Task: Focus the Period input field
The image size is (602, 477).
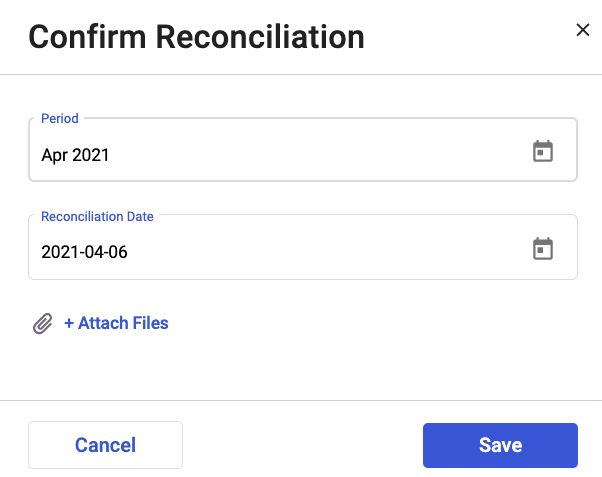Action: (x=303, y=149)
